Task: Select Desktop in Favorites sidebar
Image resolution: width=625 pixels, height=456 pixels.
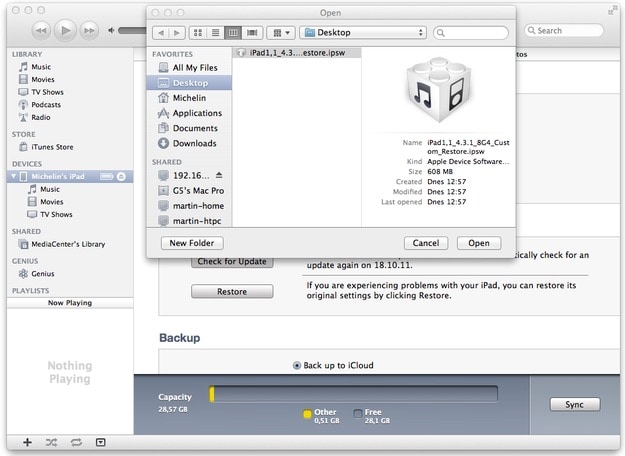Action: coord(189,83)
